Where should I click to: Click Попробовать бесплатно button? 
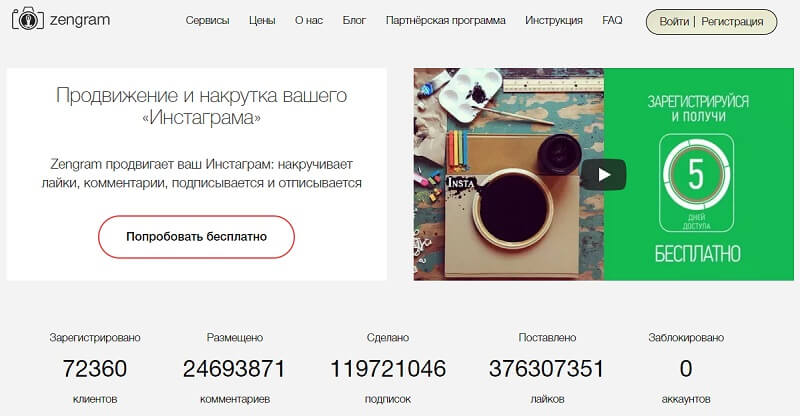[x=196, y=237]
